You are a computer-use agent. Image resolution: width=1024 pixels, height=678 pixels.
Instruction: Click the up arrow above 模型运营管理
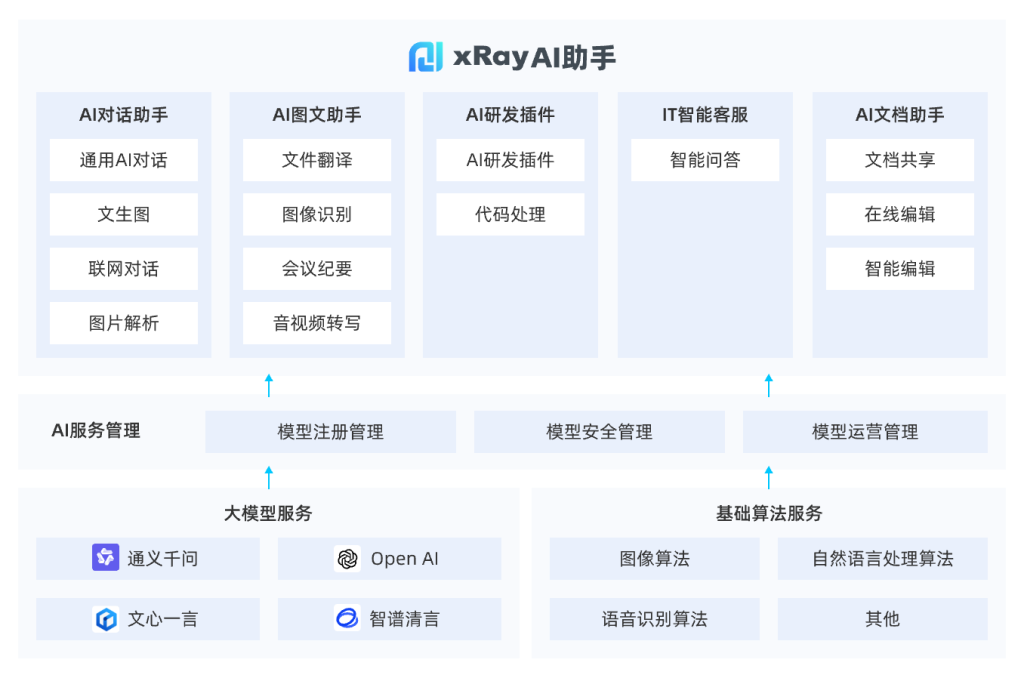pos(768,385)
